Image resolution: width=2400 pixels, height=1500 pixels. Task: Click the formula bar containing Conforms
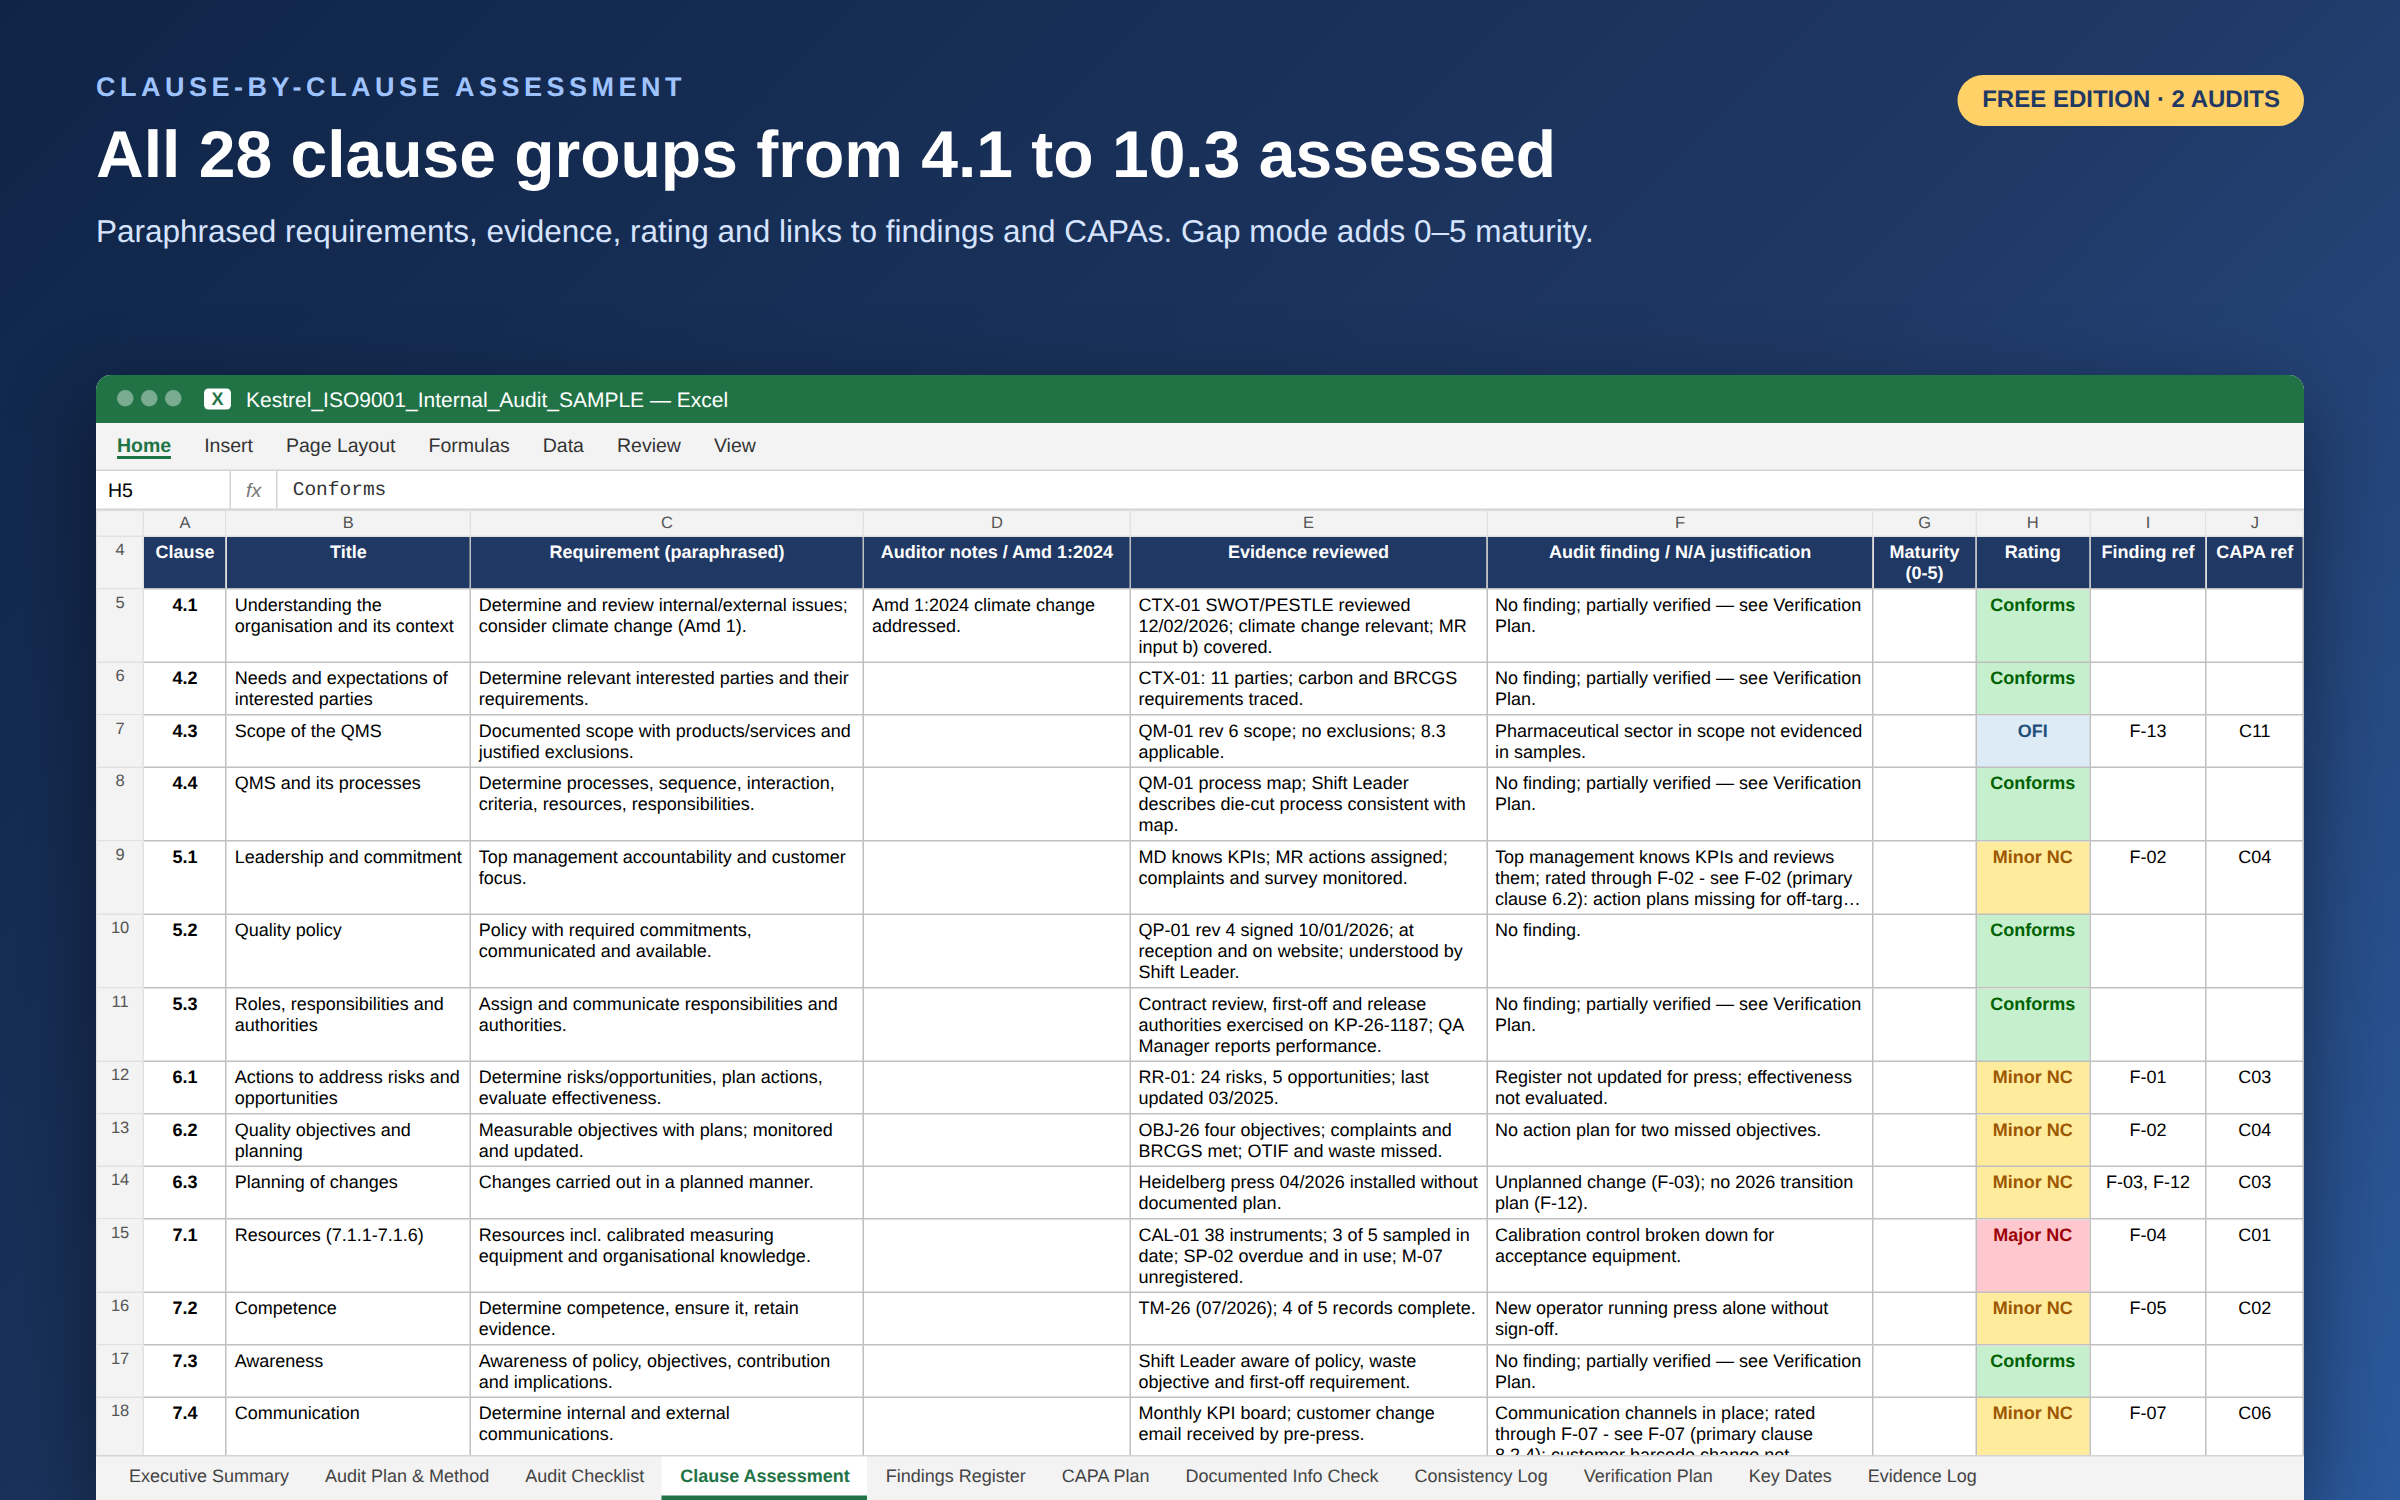point(1288,490)
